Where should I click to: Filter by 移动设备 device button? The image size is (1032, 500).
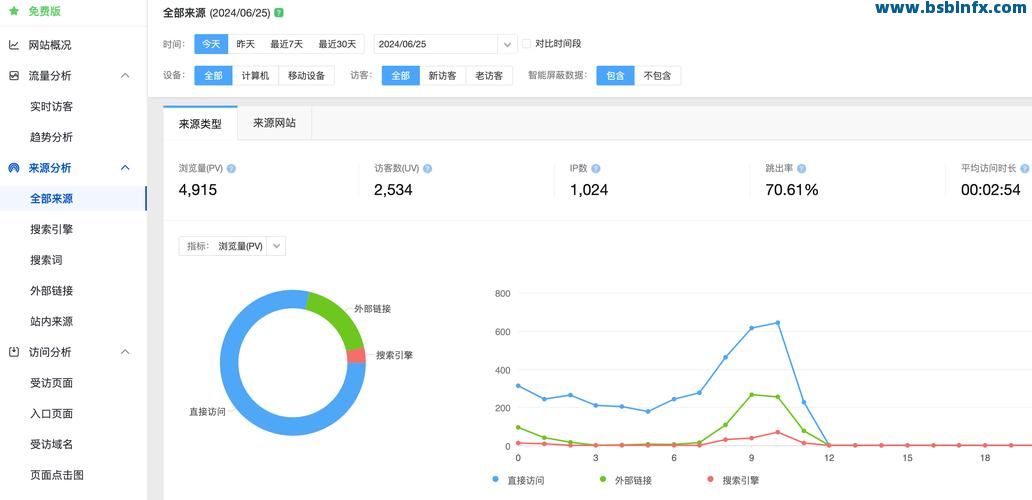point(306,76)
